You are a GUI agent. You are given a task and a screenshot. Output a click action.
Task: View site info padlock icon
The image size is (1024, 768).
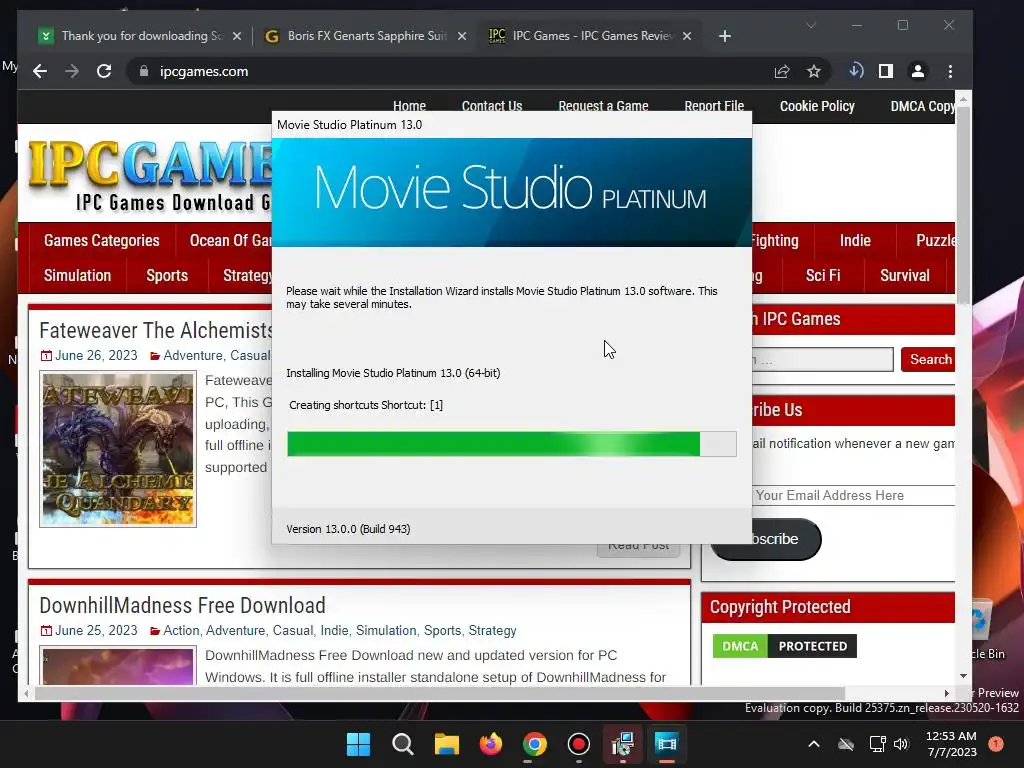pos(144,71)
